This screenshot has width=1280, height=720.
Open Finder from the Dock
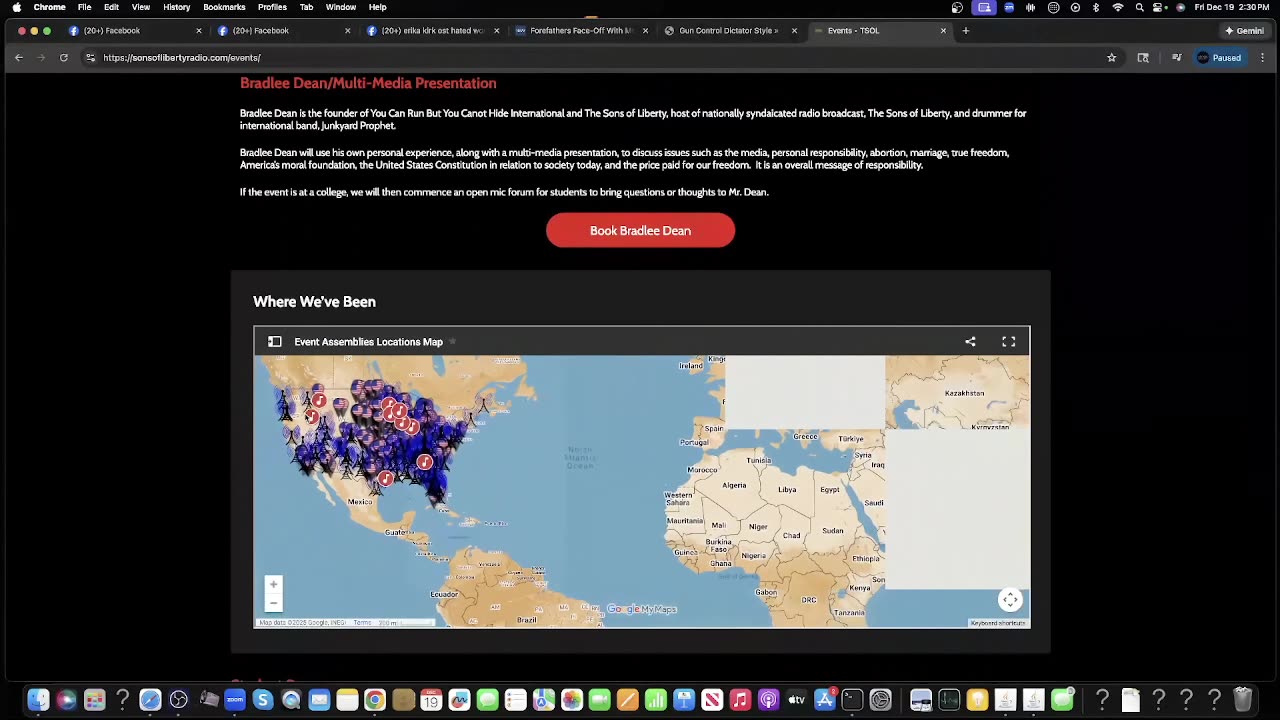[38, 700]
